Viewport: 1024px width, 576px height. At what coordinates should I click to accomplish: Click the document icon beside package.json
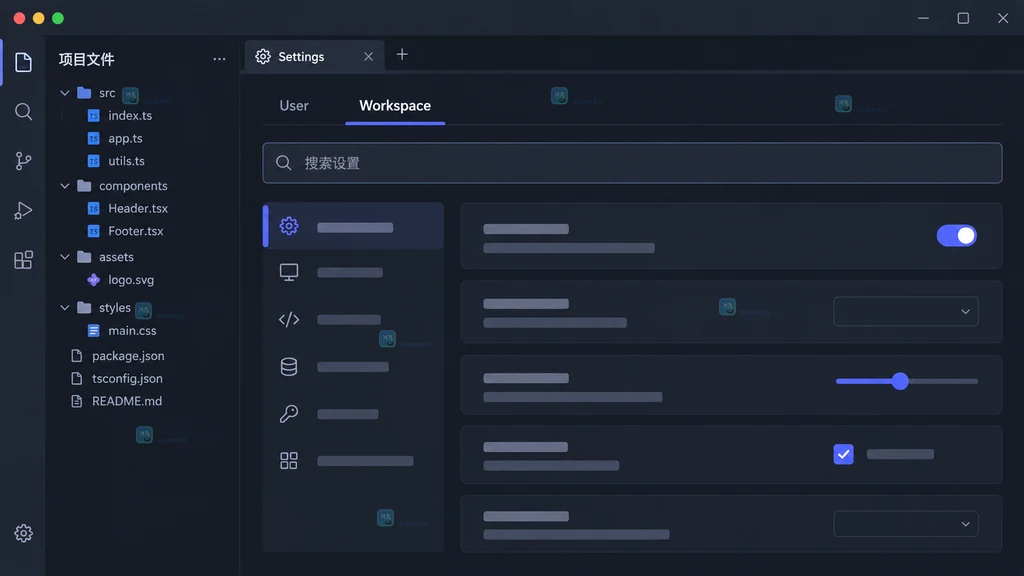pos(76,356)
